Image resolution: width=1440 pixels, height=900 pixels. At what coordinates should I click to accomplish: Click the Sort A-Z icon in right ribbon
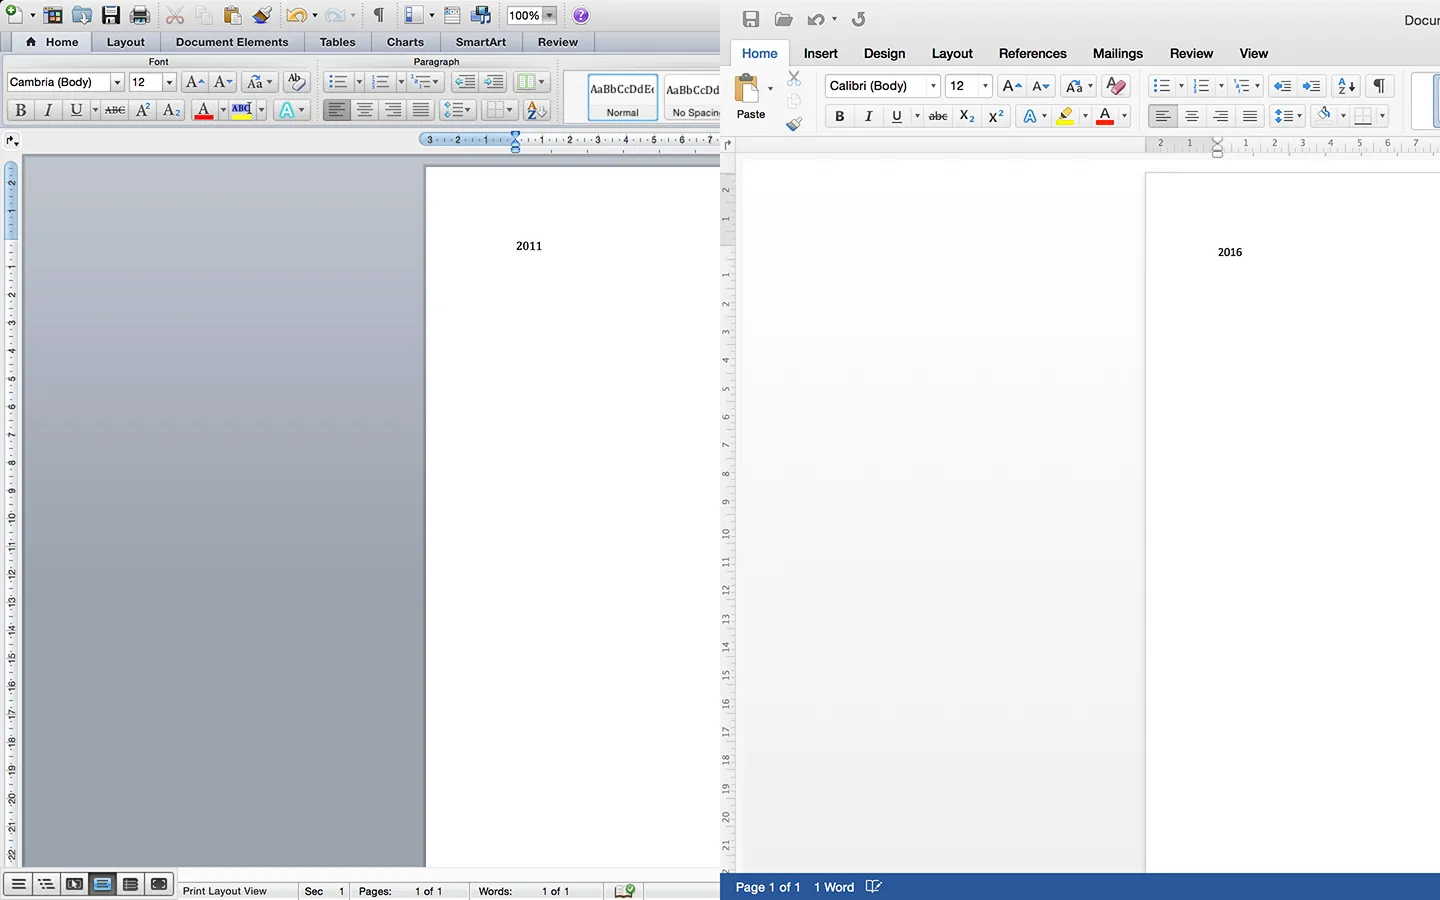(x=1346, y=86)
